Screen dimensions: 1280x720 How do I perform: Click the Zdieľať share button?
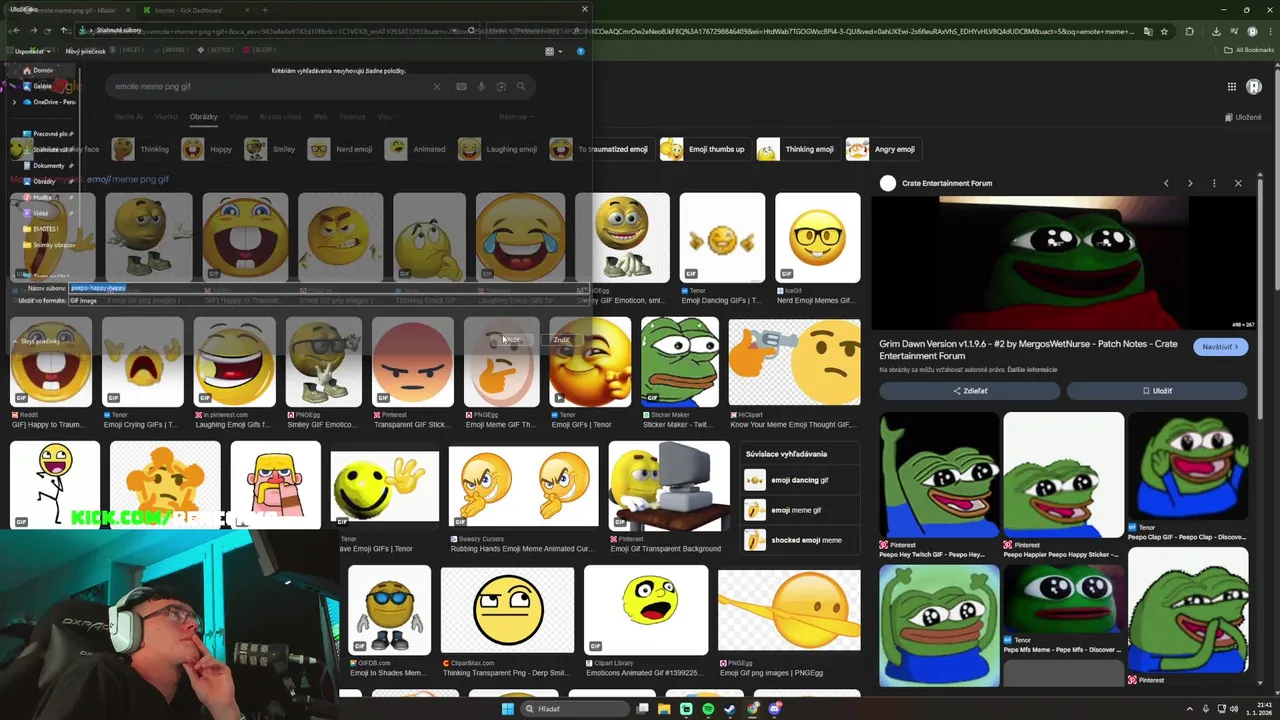click(x=969, y=391)
